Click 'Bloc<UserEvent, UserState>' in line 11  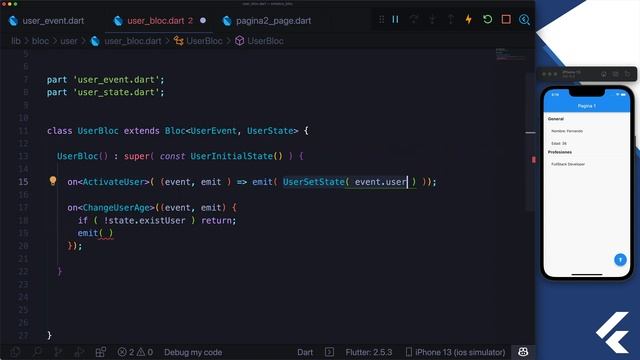pyautogui.click(x=231, y=131)
